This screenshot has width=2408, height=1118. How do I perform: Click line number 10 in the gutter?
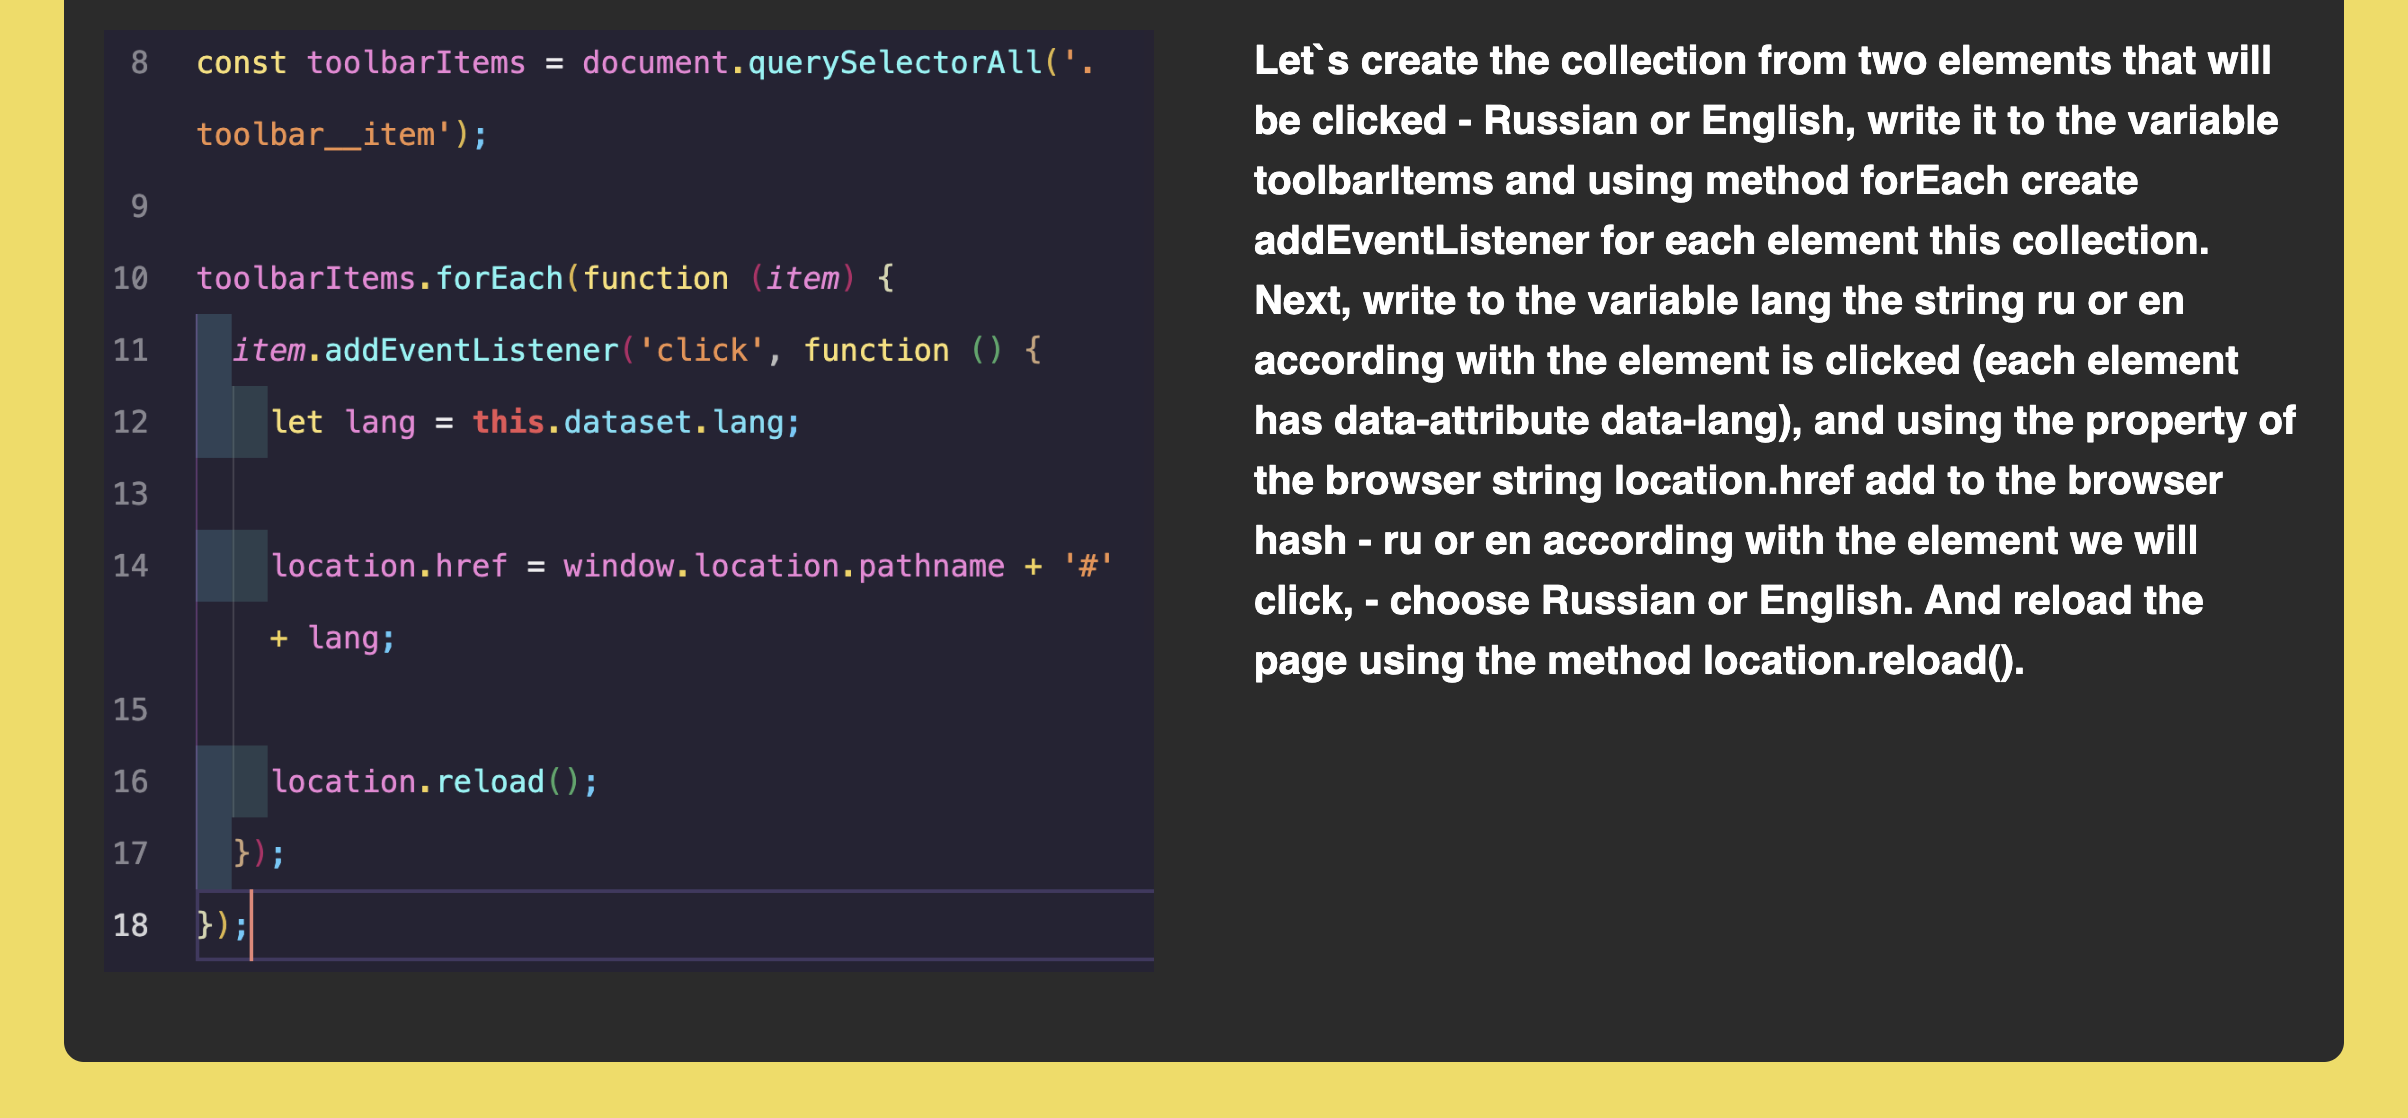coord(130,278)
